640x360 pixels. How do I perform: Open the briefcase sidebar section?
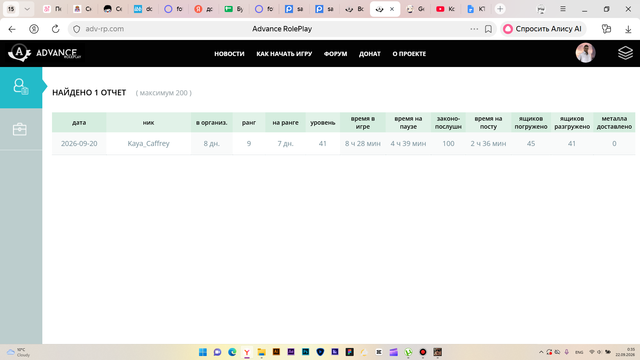point(20,129)
